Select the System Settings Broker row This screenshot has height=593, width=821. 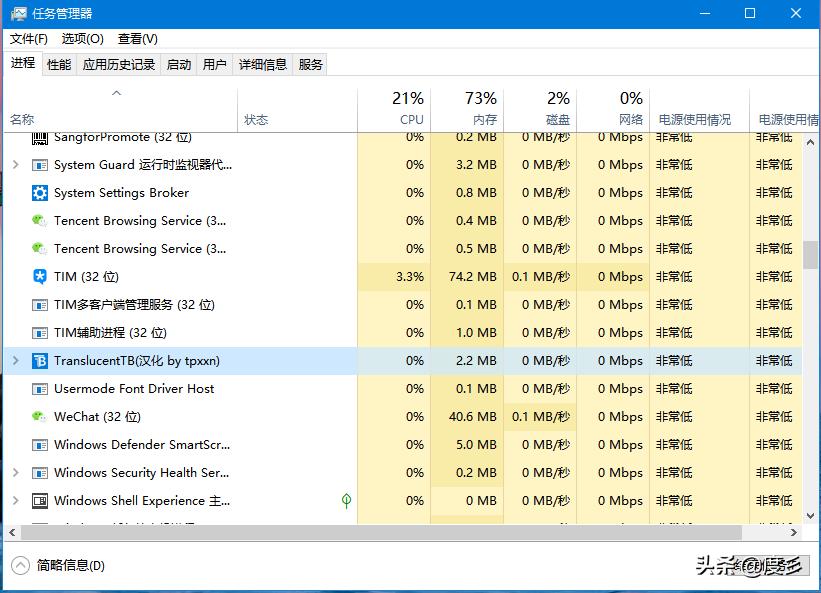(403, 193)
